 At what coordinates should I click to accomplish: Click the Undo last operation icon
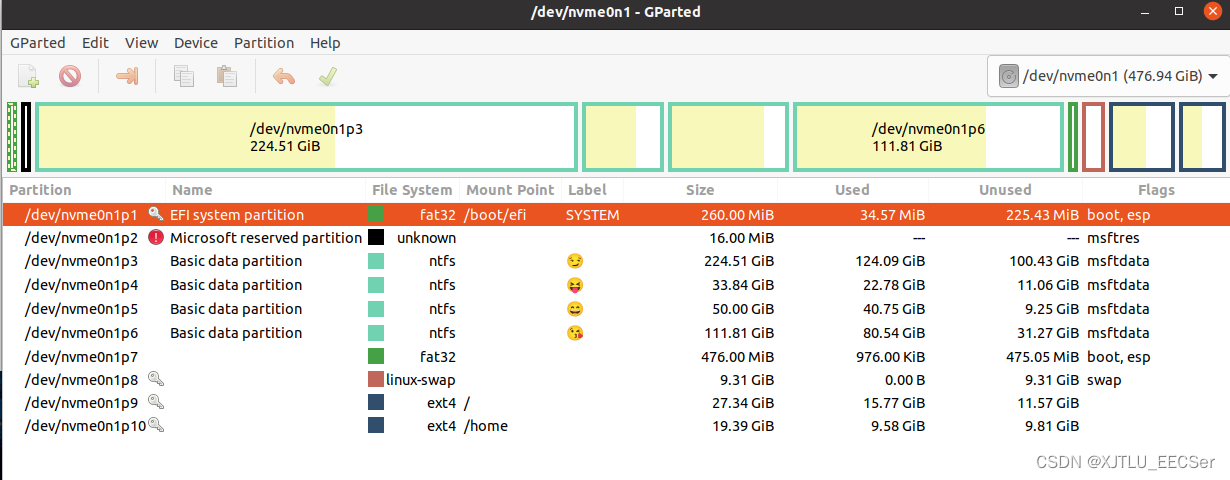pyautogui.click(x=284, y=76)
